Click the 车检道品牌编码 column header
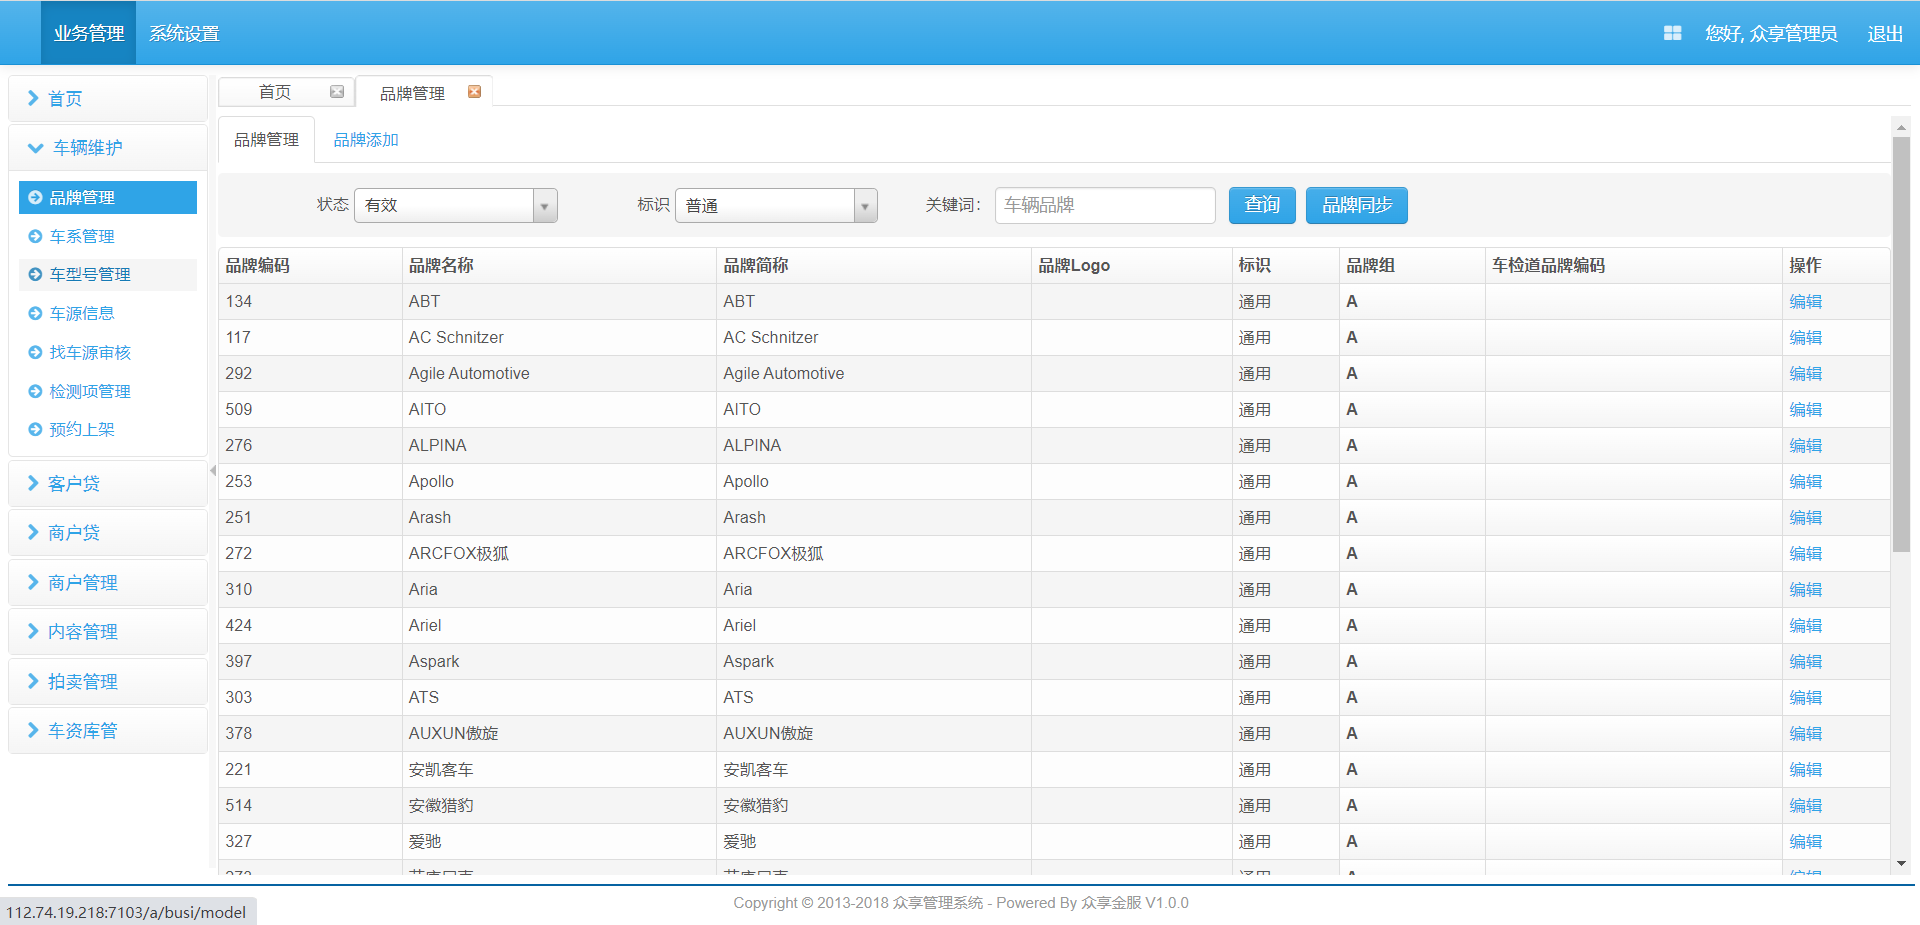The height and width of the screenshot is (925, 1920). tap(1633, 266)
